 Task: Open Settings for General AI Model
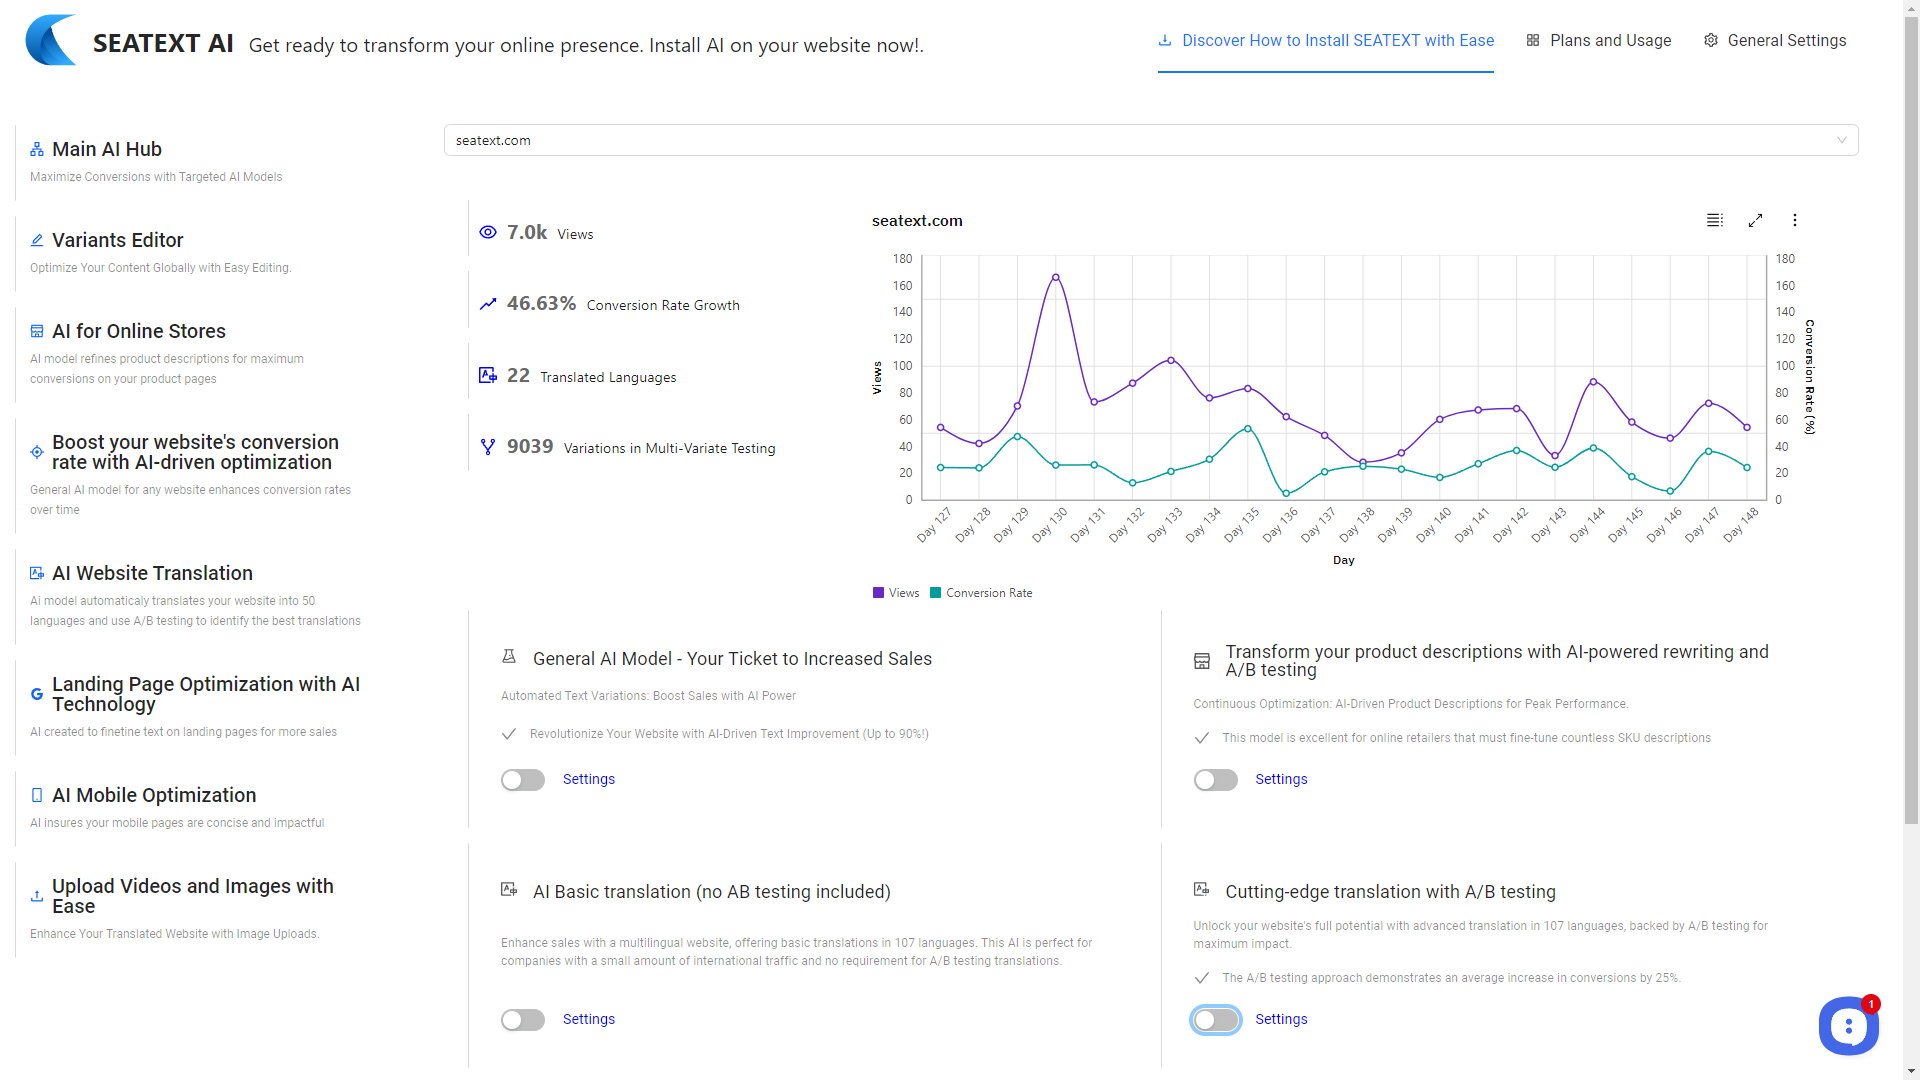click(x=589, y=780)
